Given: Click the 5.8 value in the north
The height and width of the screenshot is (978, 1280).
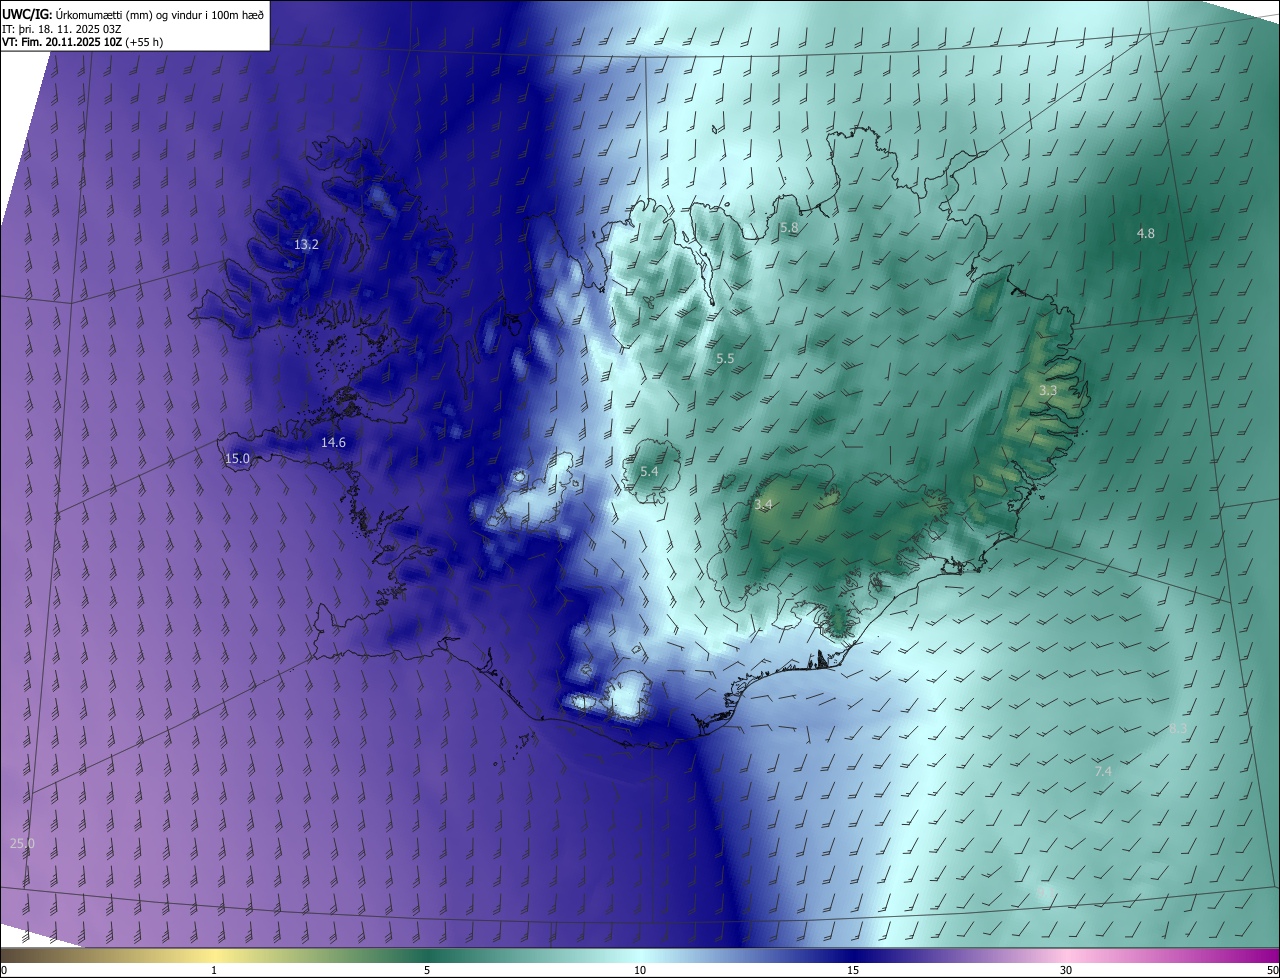Looking at the screenshot, I should [789, 228].
